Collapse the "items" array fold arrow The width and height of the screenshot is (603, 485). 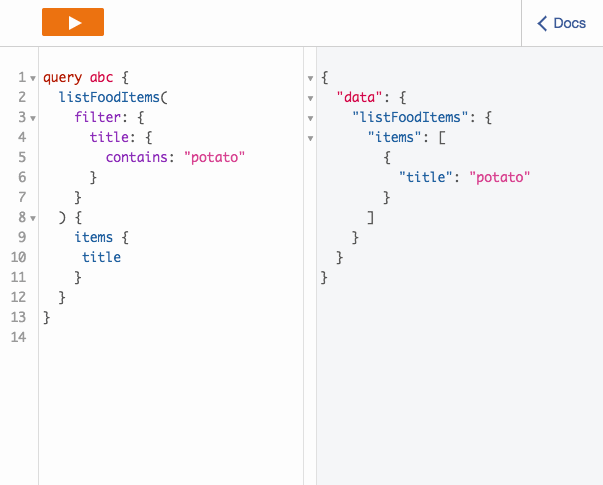(310, 138)
